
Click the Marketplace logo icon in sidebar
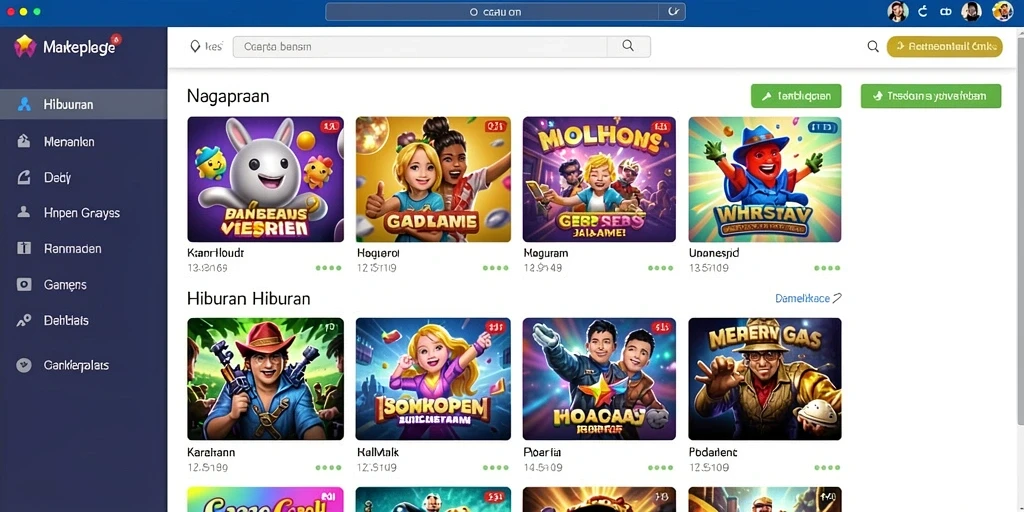[x=25, y=46]
